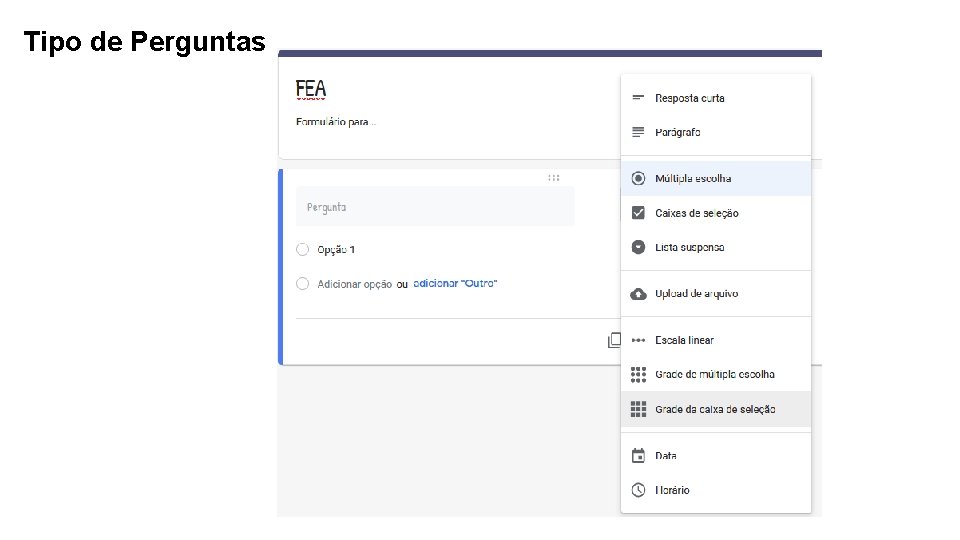
Task: Click the checkbox grid squares icon
Action: pyautogui.click(x=638, y=409)
